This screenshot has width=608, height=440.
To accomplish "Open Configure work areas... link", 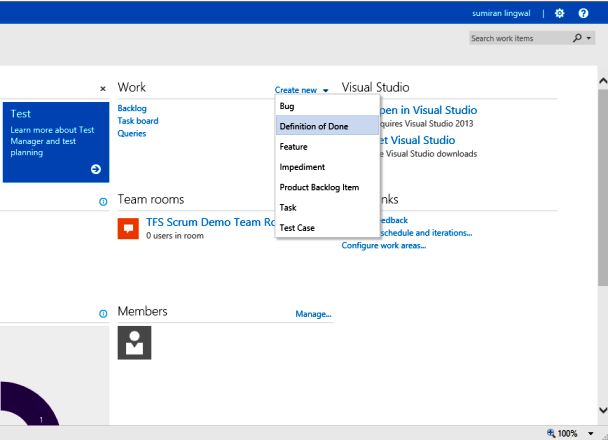I will click(384, 245).
